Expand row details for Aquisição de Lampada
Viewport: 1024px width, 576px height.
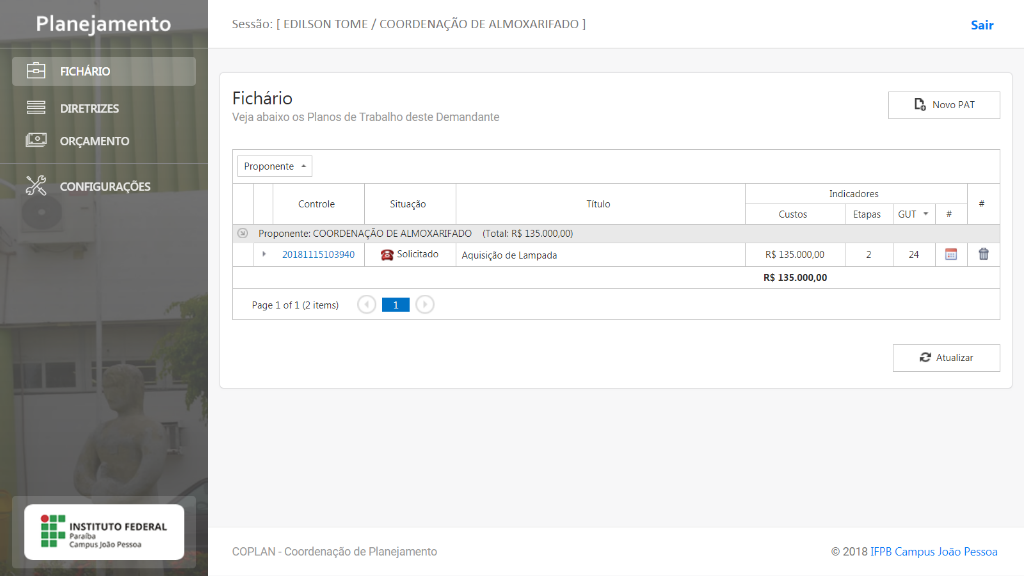[264, 255]
